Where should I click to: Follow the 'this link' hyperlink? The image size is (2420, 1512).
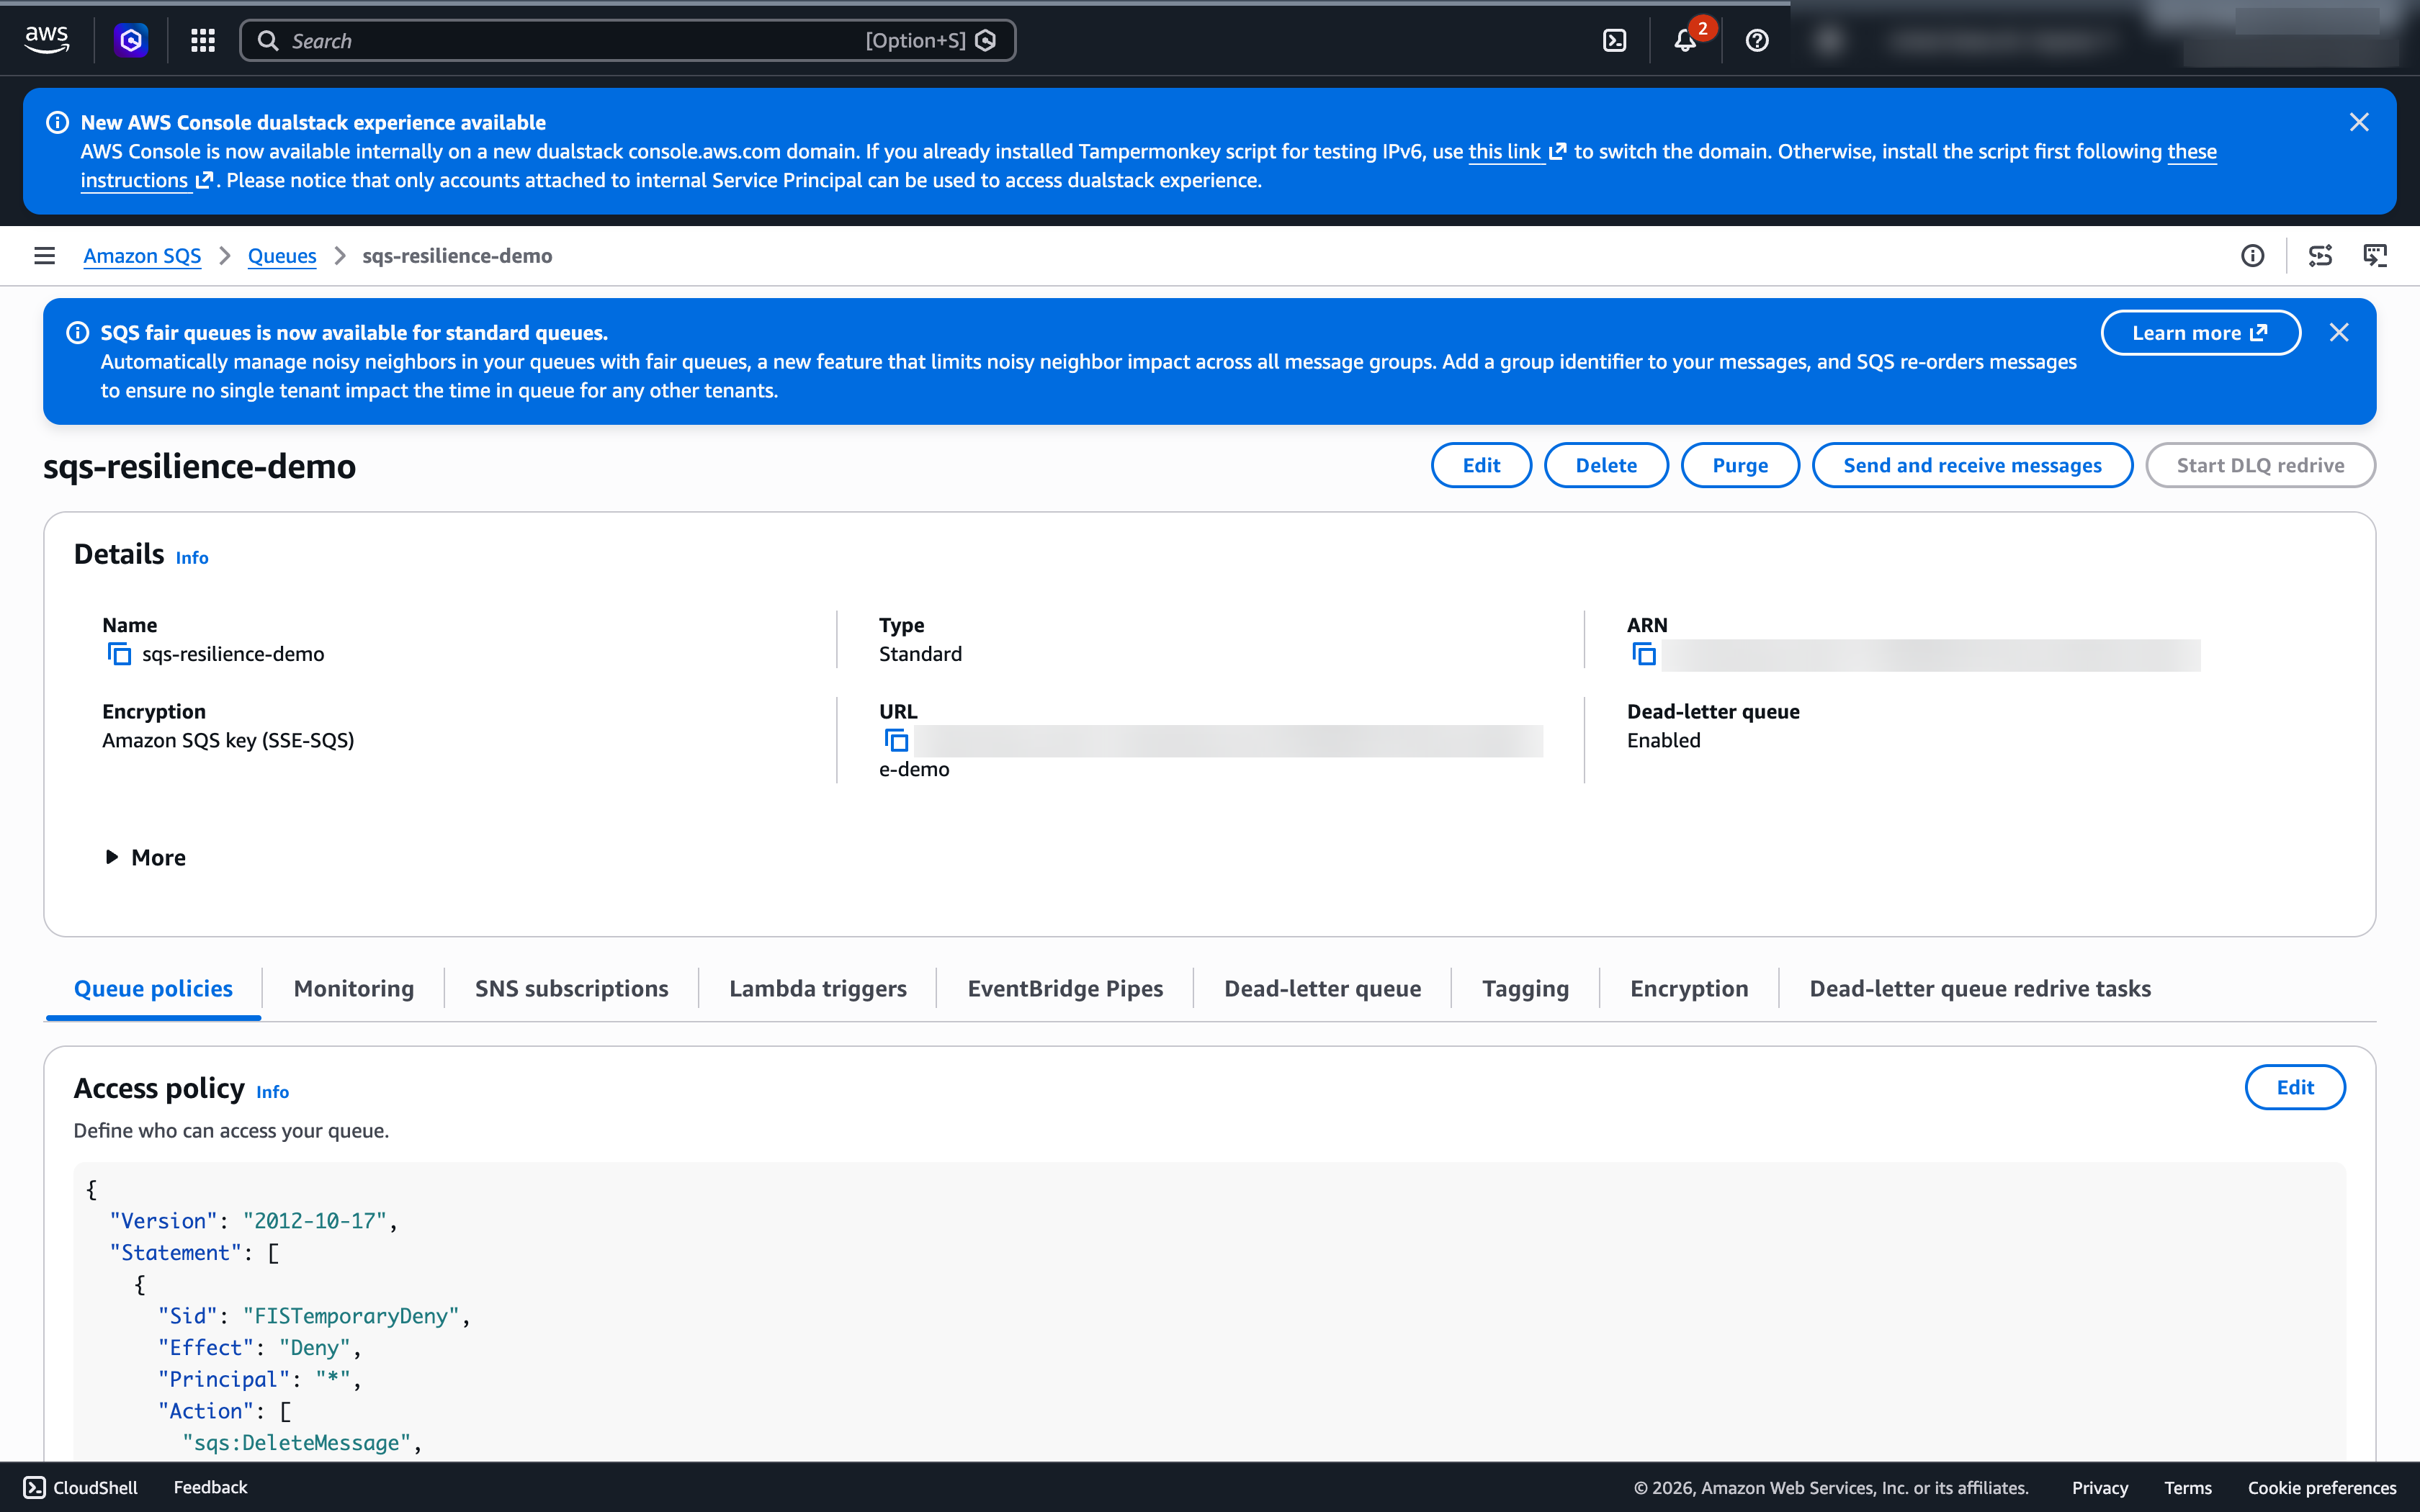click(1516, 151)
